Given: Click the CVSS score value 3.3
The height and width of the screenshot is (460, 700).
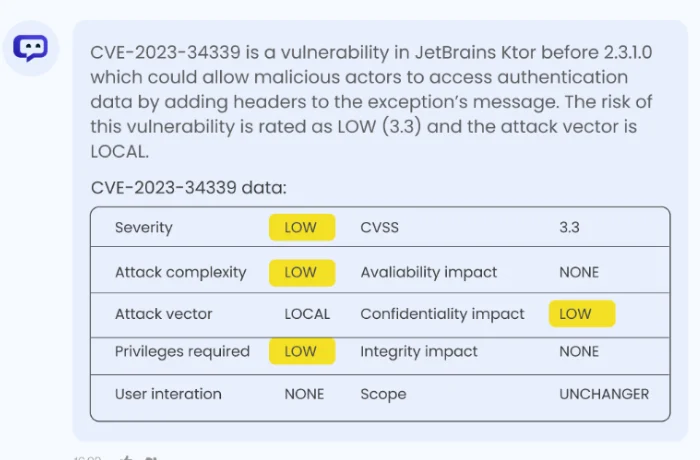Looking at the screenshot, I should click(569, 227).
